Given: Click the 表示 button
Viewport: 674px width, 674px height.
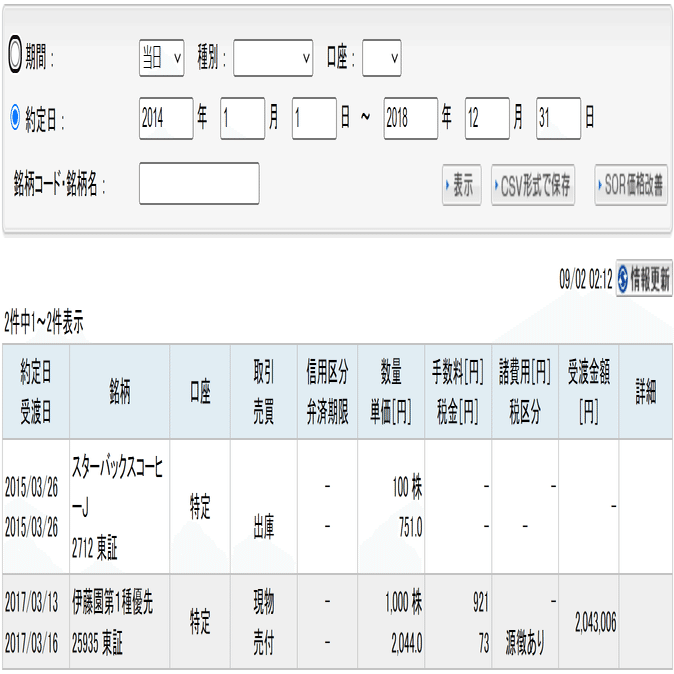Looking at the screenshot, I should point(462,185).
